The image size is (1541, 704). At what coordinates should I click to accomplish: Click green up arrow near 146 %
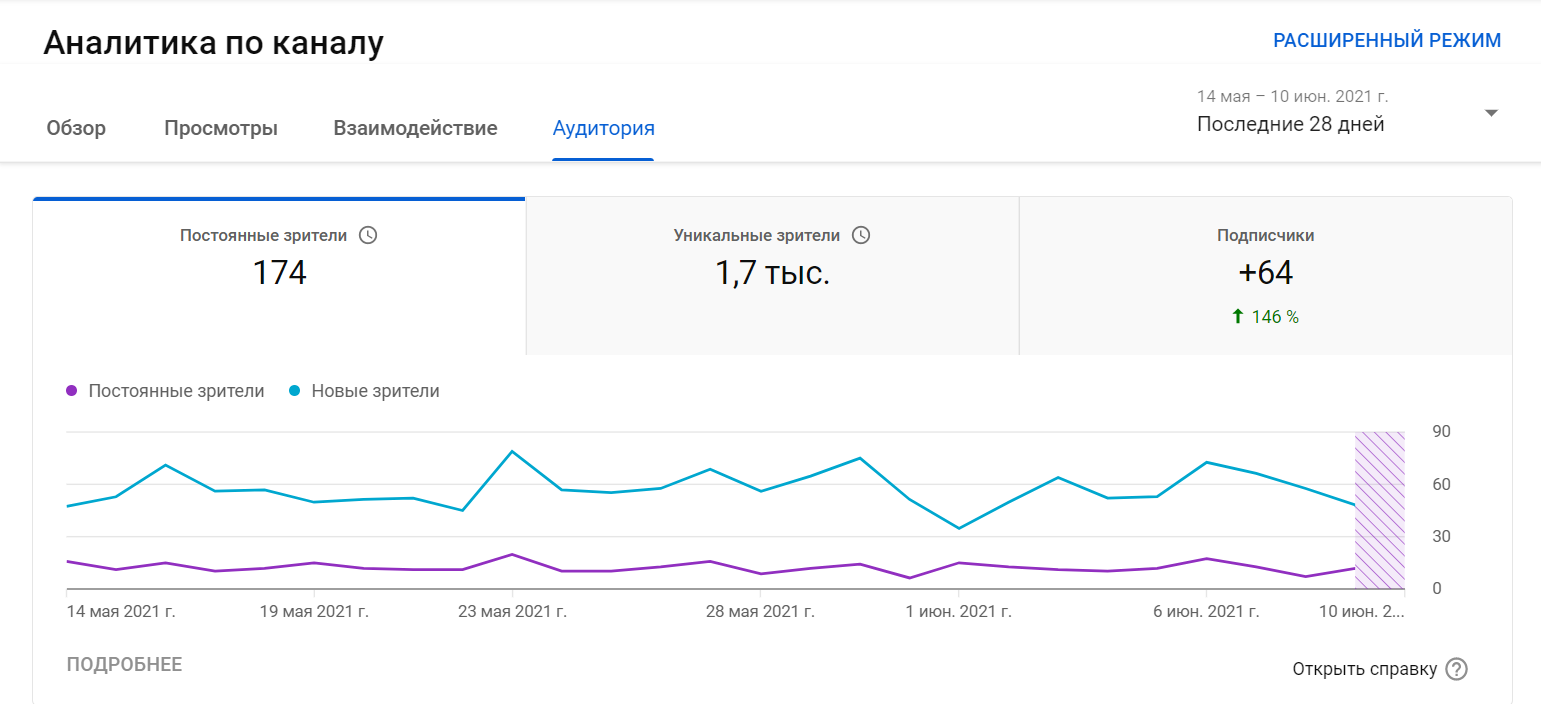click(1238, 317)
